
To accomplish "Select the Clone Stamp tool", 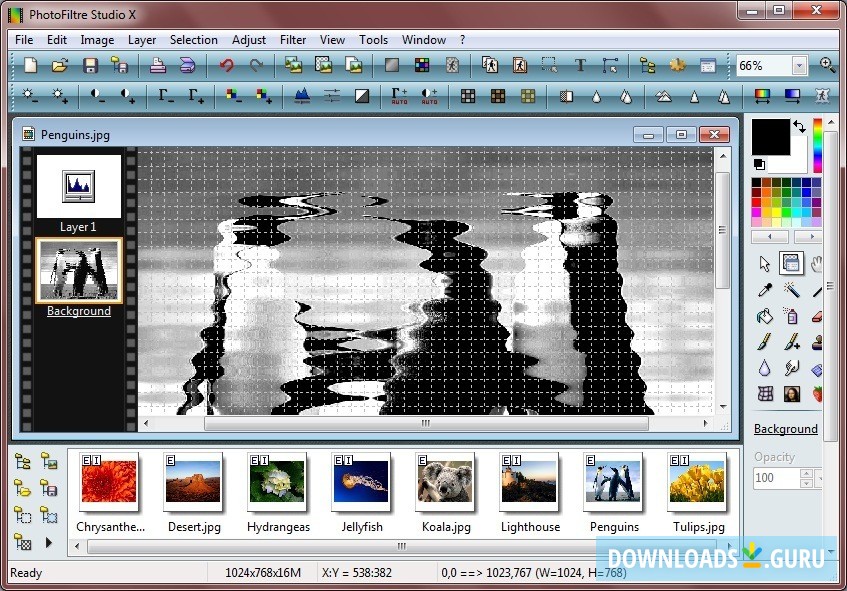I will [817, 342].
